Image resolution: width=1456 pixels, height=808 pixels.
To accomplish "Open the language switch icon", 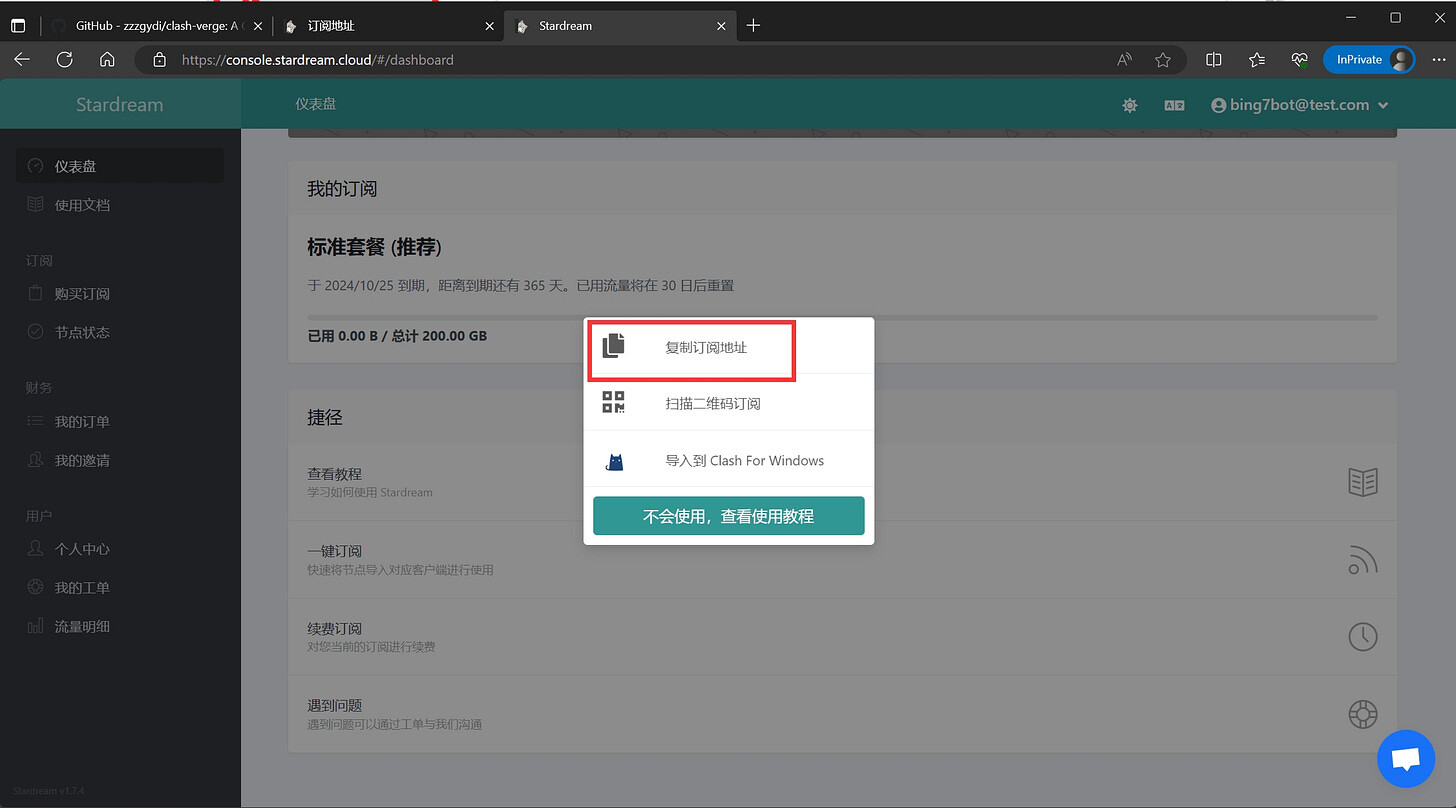I will click(x=1174, y=105).
